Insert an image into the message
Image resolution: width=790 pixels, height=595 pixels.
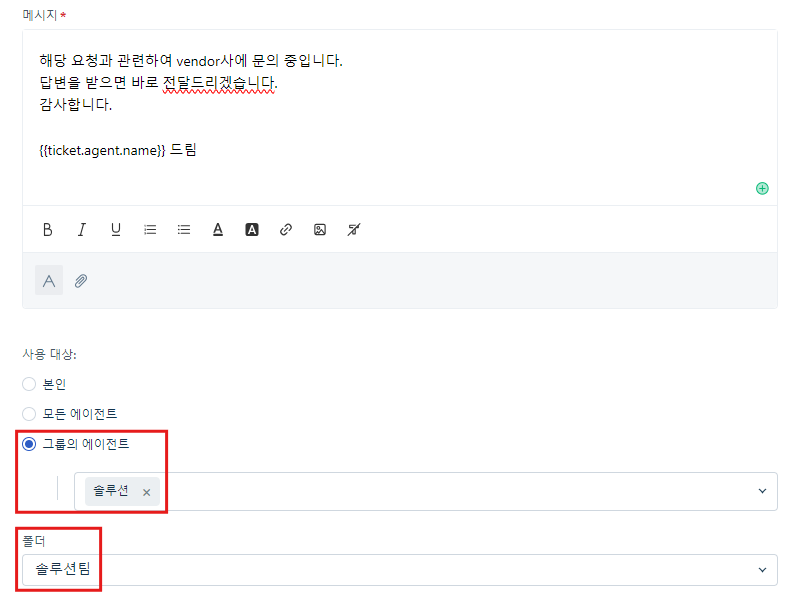pyautogui.click(x=320, y=230)
